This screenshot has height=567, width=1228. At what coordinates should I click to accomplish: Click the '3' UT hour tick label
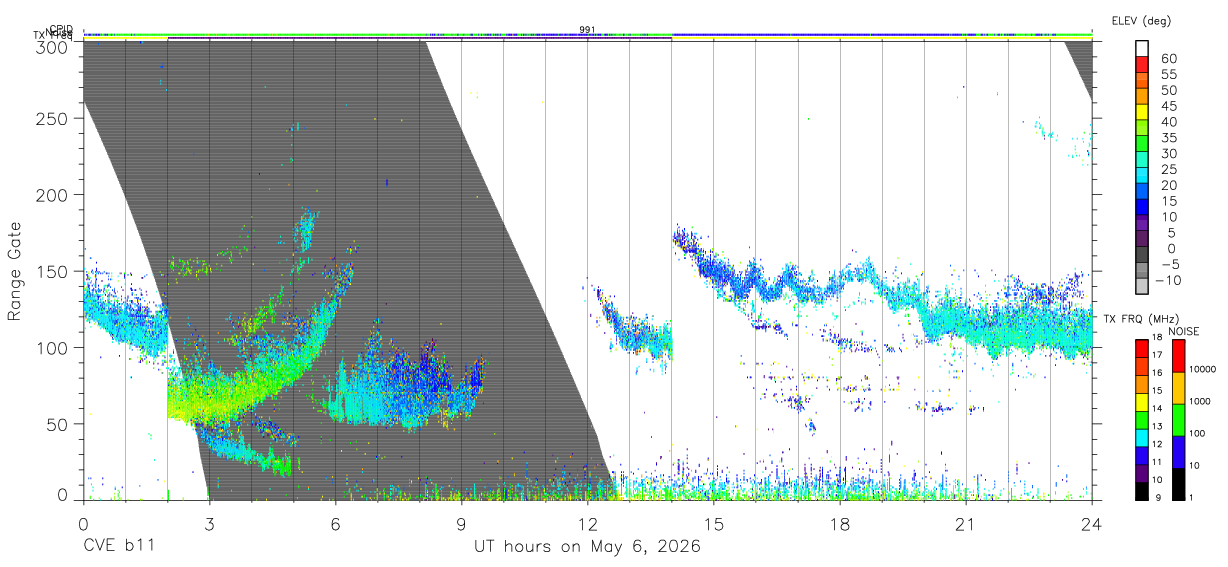[209, 524]
